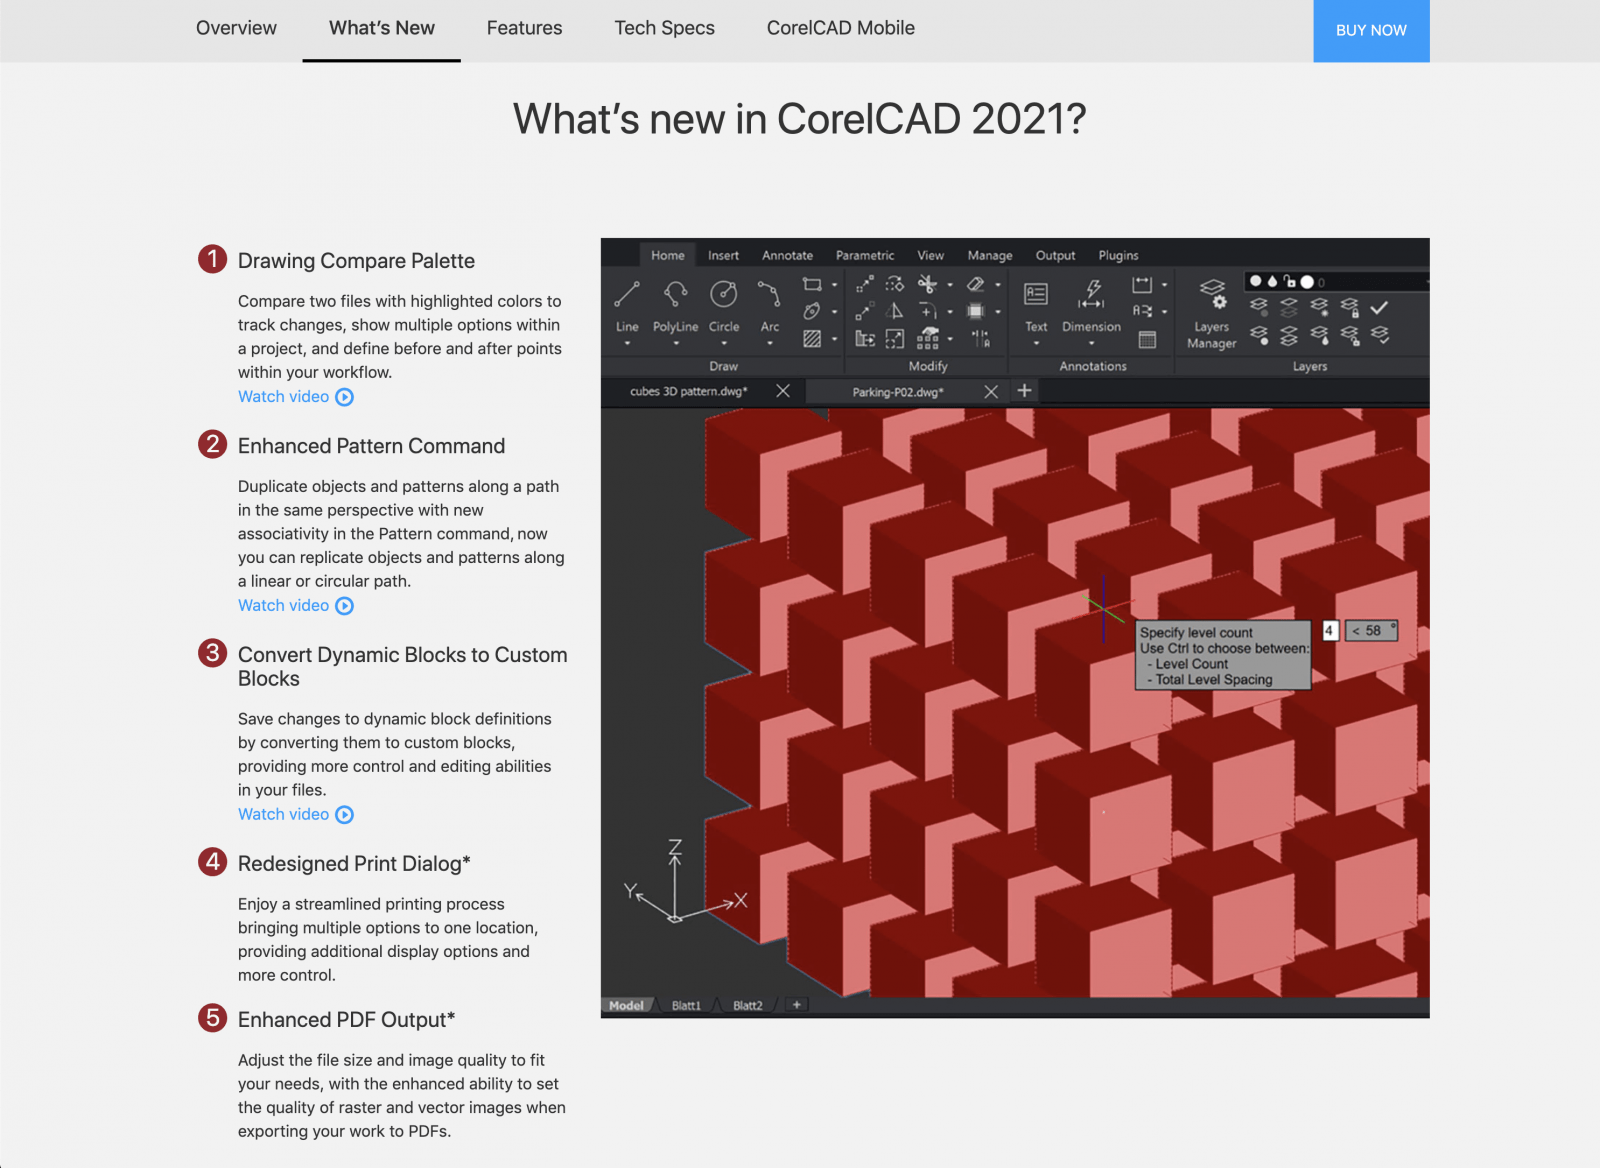Choose the Hatch fill tool

pos(812,338)
